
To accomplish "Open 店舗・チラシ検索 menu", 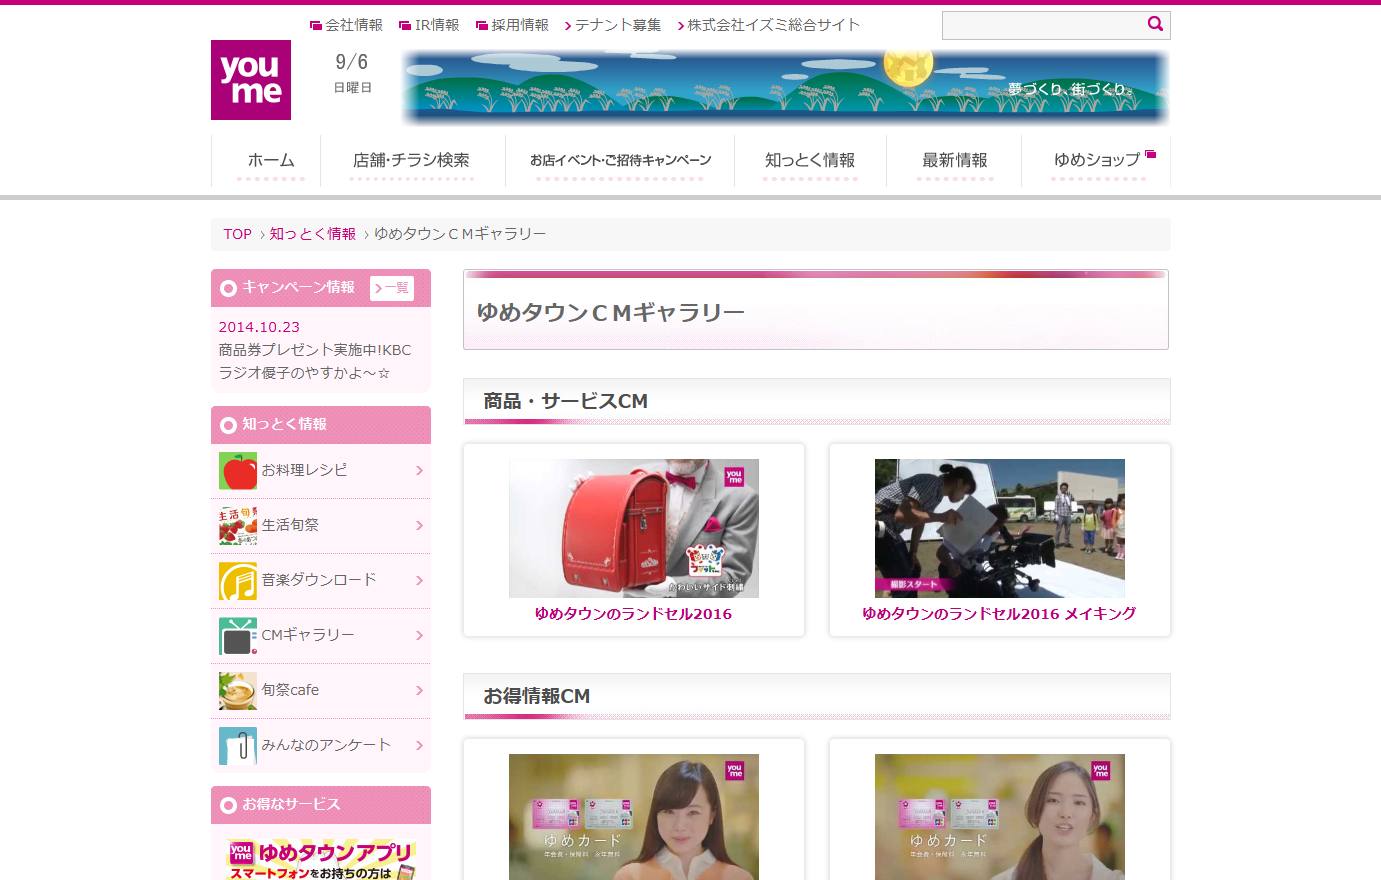I will [x=411, y=160].
